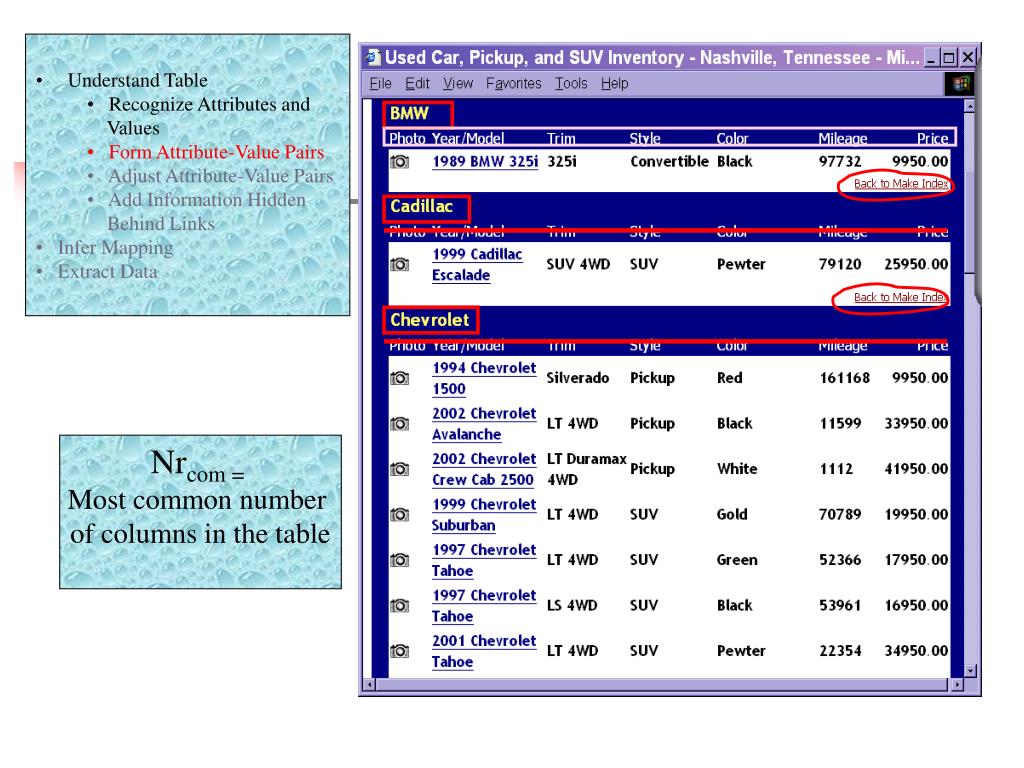Click the BMW section heading
Screen dimensions: 1024x768
(409, 114)
